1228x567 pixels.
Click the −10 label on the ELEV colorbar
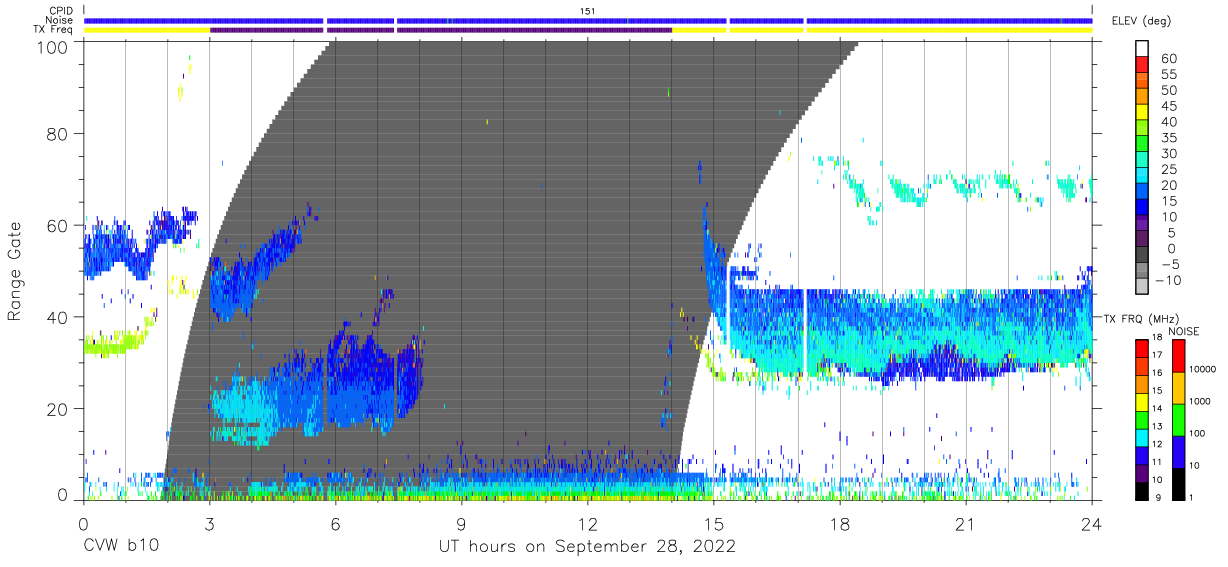pyautogui.click(x=1171, y=280)
